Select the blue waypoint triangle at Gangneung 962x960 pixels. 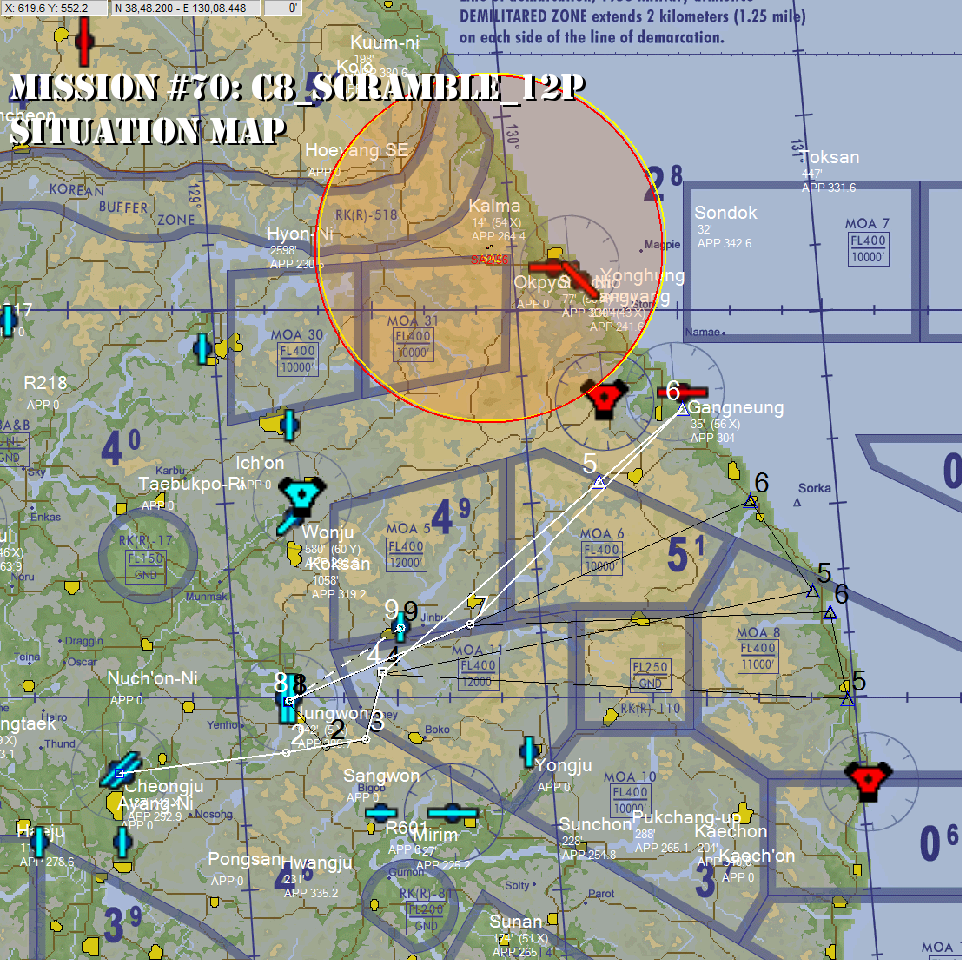[684, 409]
